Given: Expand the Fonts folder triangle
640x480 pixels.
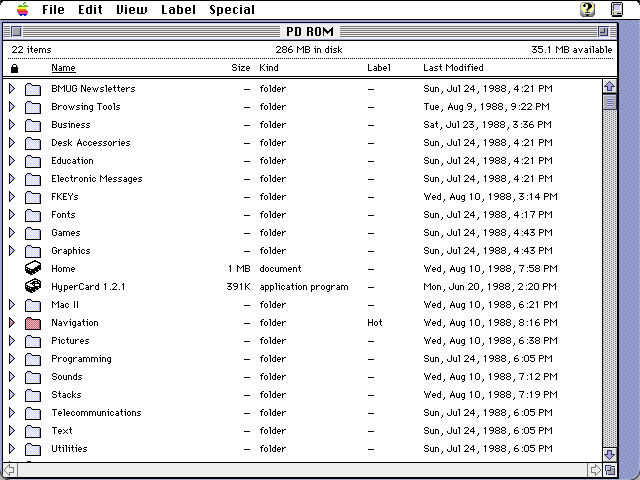Looking at the screenshot, I should (12, 214).
